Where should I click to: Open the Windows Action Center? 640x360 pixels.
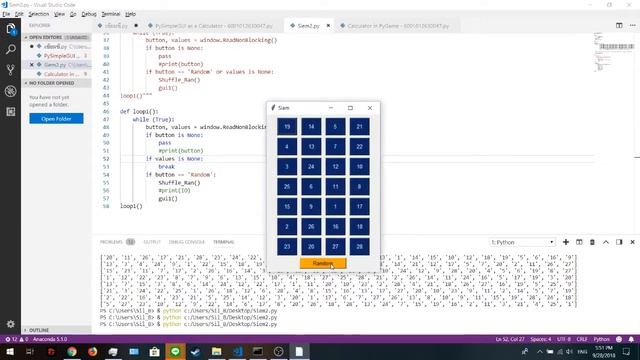[x=627, y=351]
